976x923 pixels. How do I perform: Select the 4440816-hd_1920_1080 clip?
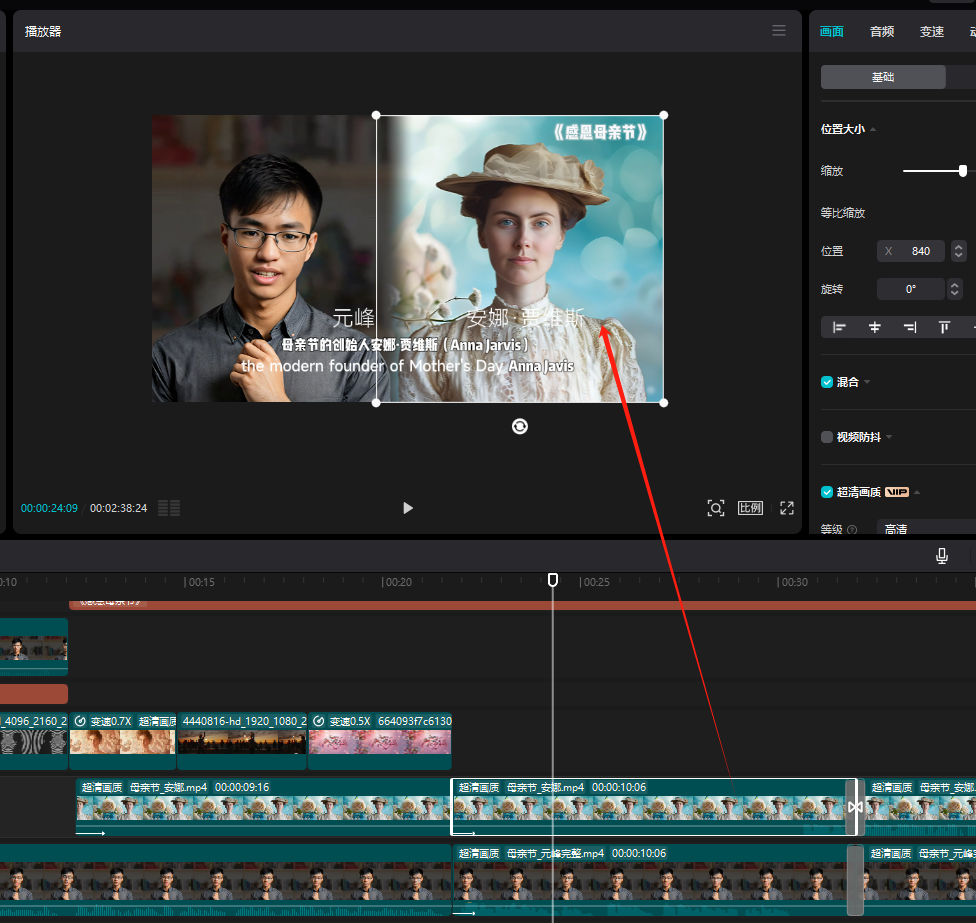[x=242, y=741]
